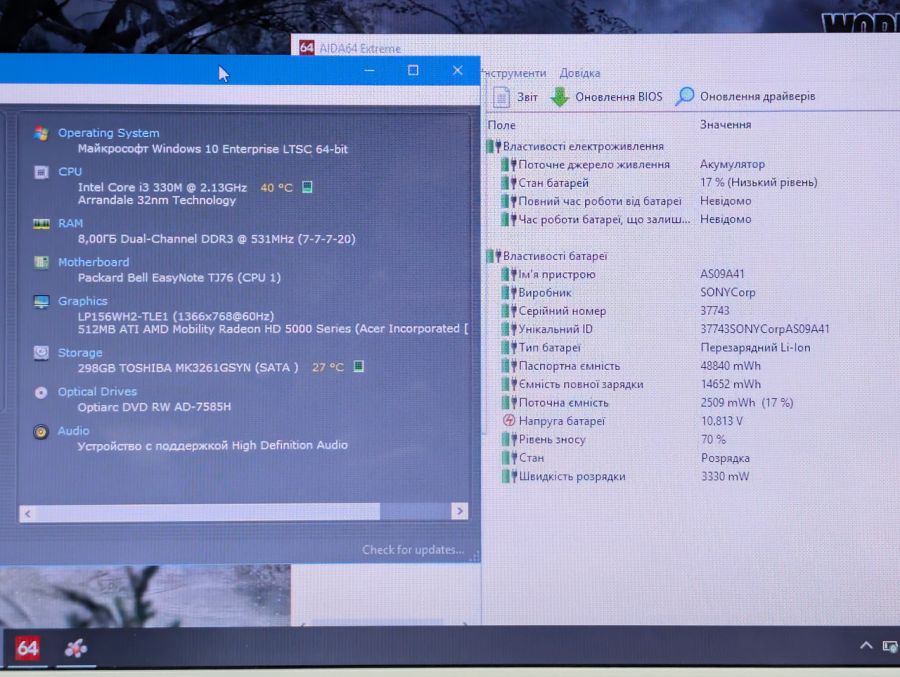Click the AIDA64 Extreme title bar icon
This screenshot has width=900, height=677.
pos(307,47)
